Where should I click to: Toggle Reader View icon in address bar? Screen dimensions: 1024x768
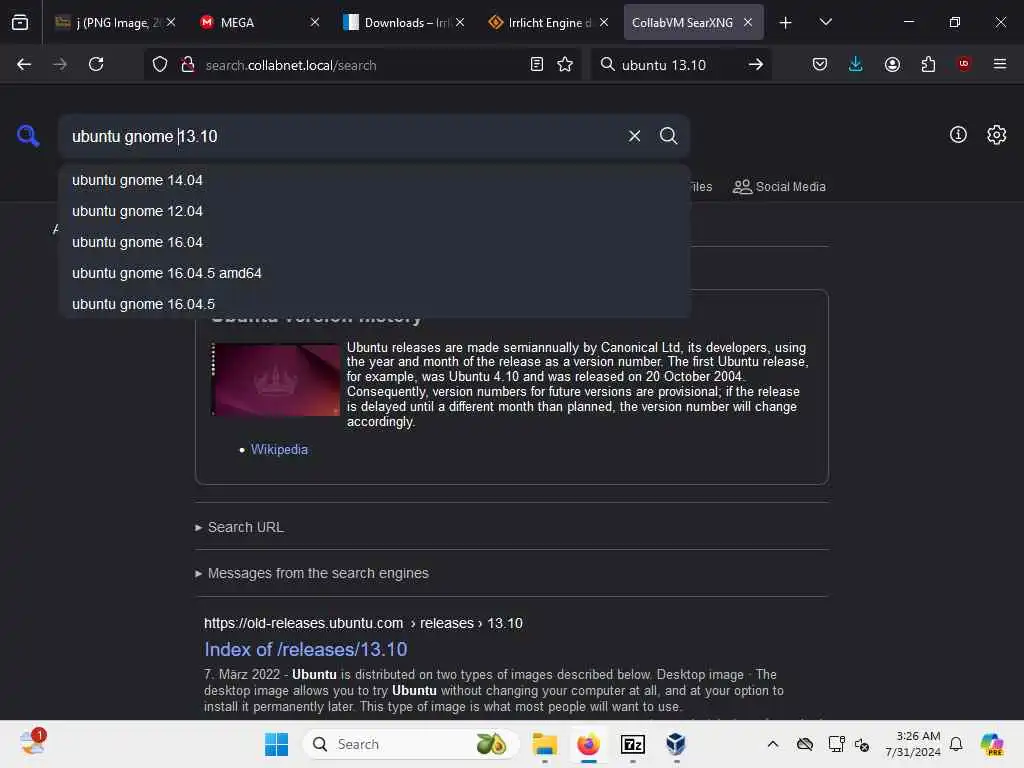[537, 64]
